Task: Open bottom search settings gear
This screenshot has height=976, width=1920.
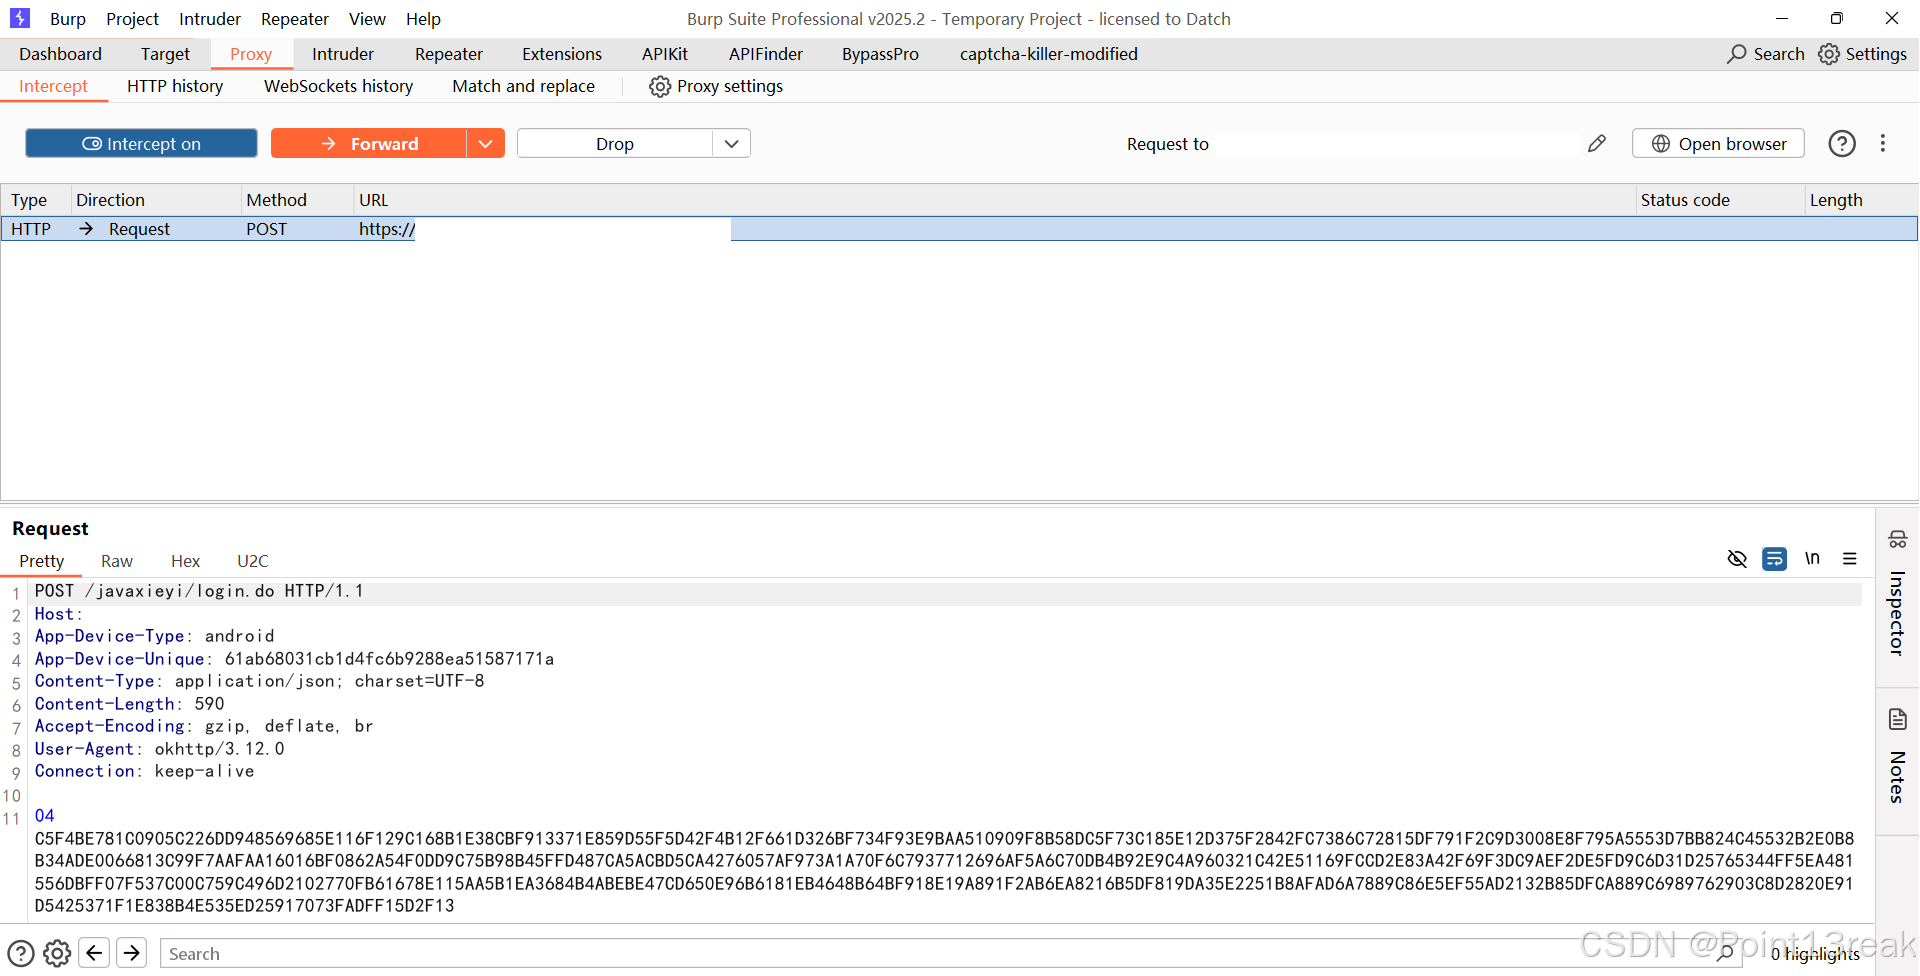Action: [x=58, y=953]
